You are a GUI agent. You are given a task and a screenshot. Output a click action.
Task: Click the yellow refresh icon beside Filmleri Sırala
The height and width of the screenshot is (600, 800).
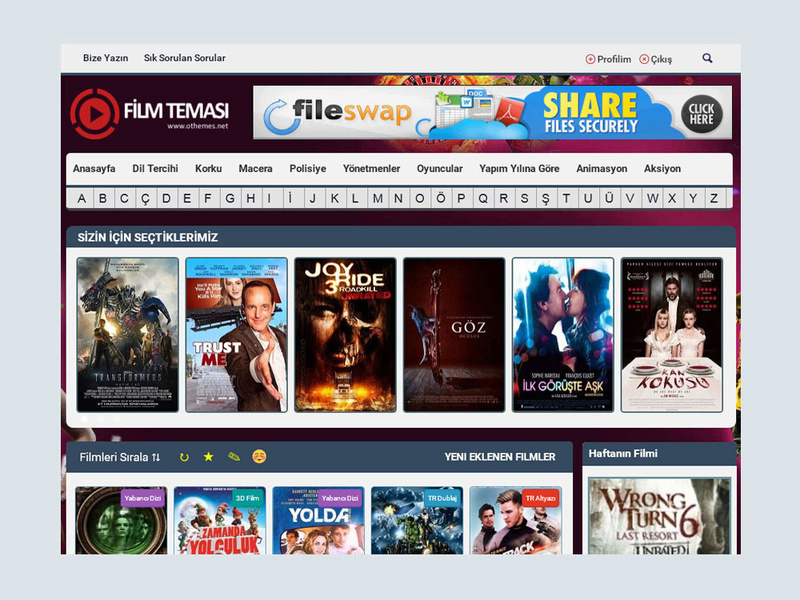coord(184,457)
